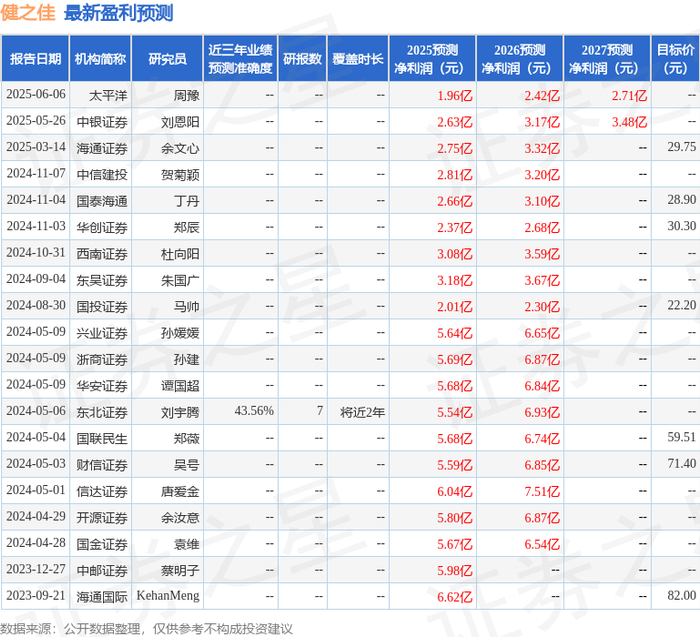Click the 近三年业绩预测准确度 column header
The image size is (700, 637).
(240, 59)
